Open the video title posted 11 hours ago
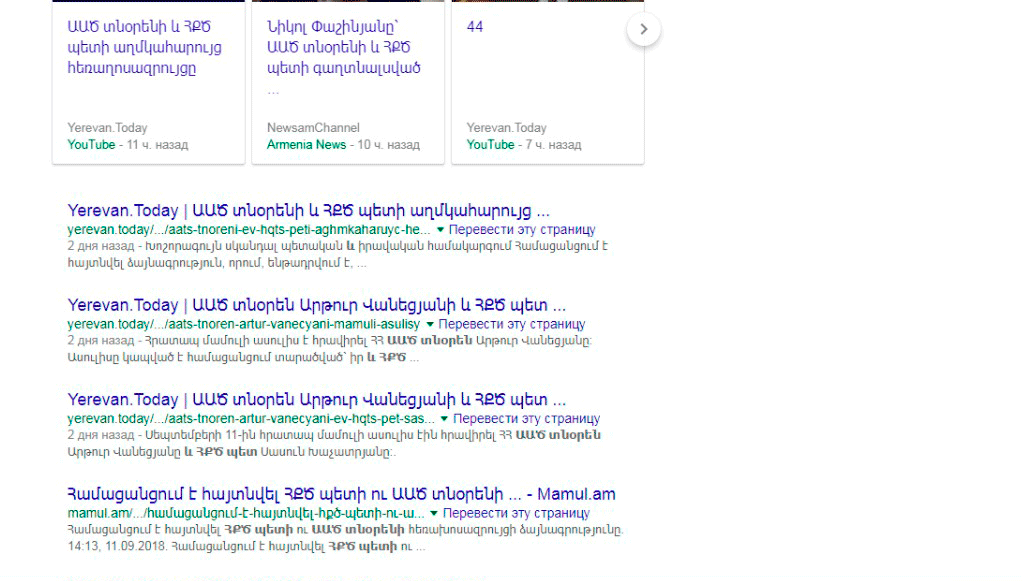The height and width of the screenshot is (581, 1022). [144, 48]
